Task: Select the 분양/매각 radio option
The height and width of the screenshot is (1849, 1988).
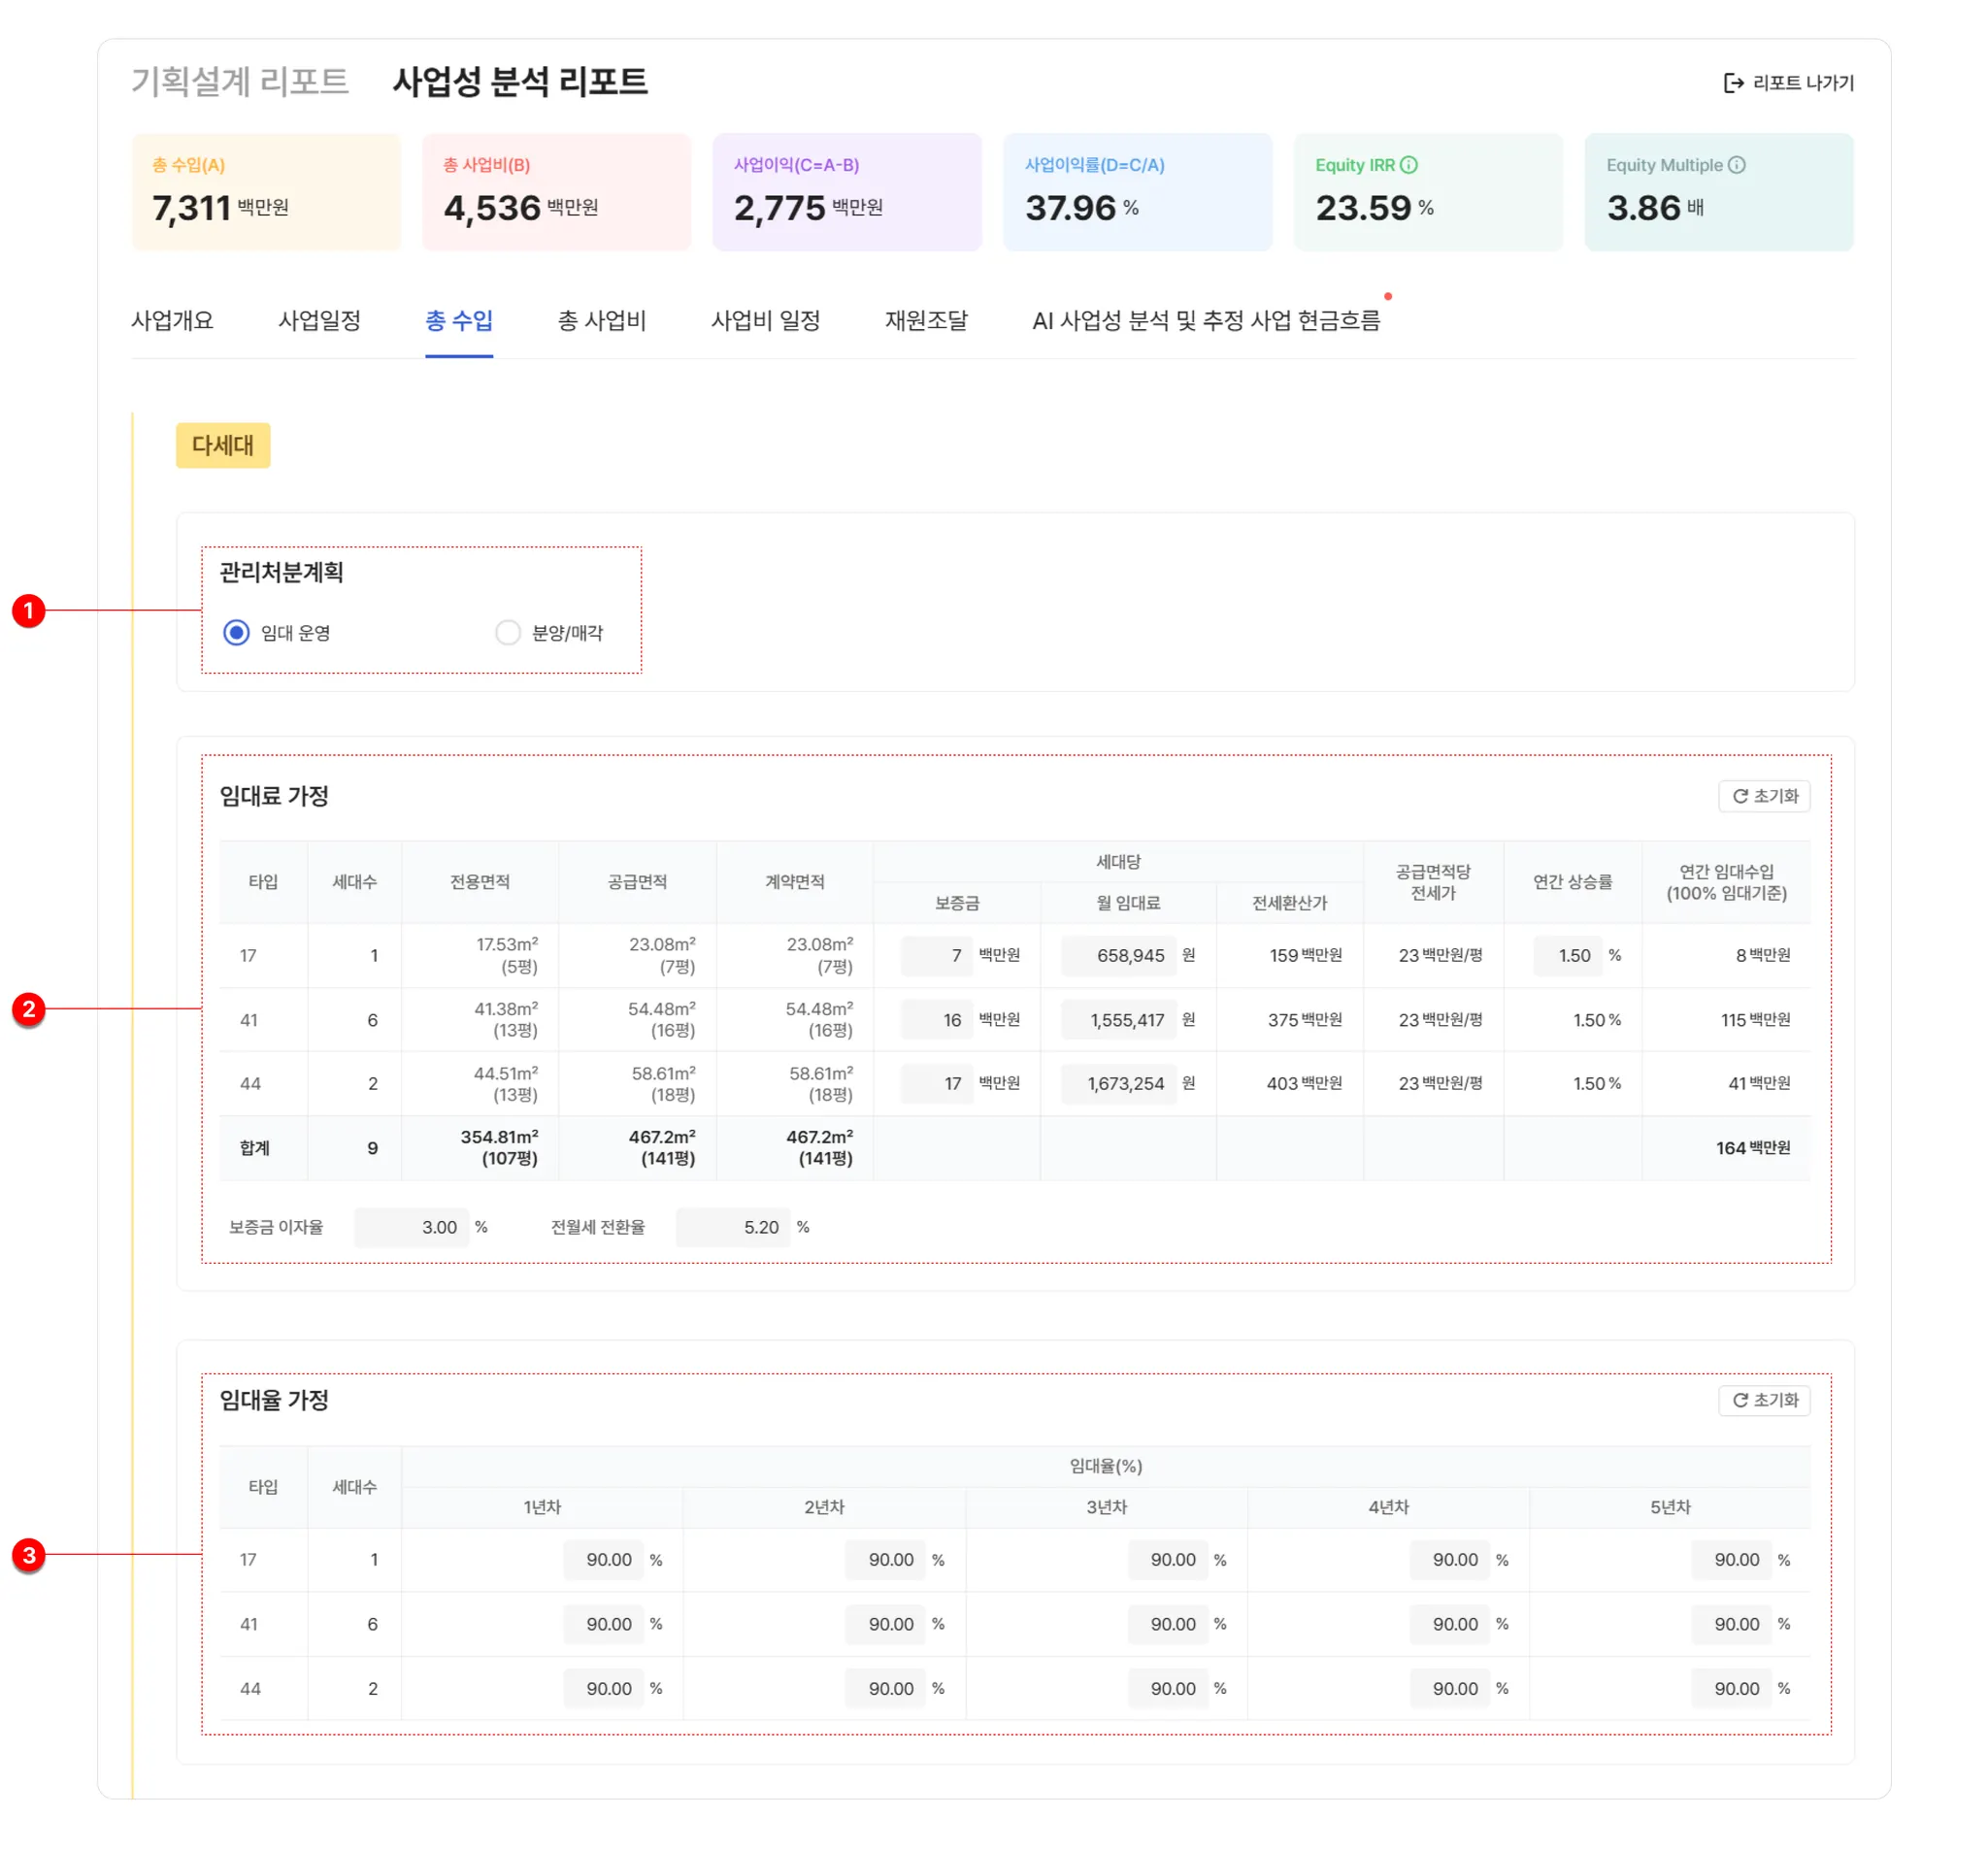Action: [508, 633]
